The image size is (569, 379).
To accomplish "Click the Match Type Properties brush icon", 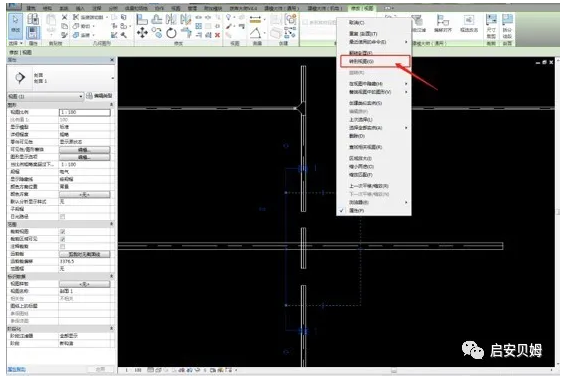I will 64,35.
